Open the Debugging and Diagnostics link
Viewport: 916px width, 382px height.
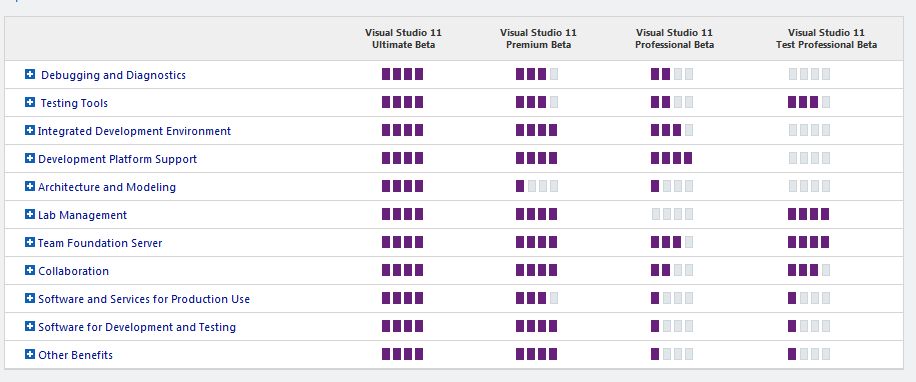(113, 75)
